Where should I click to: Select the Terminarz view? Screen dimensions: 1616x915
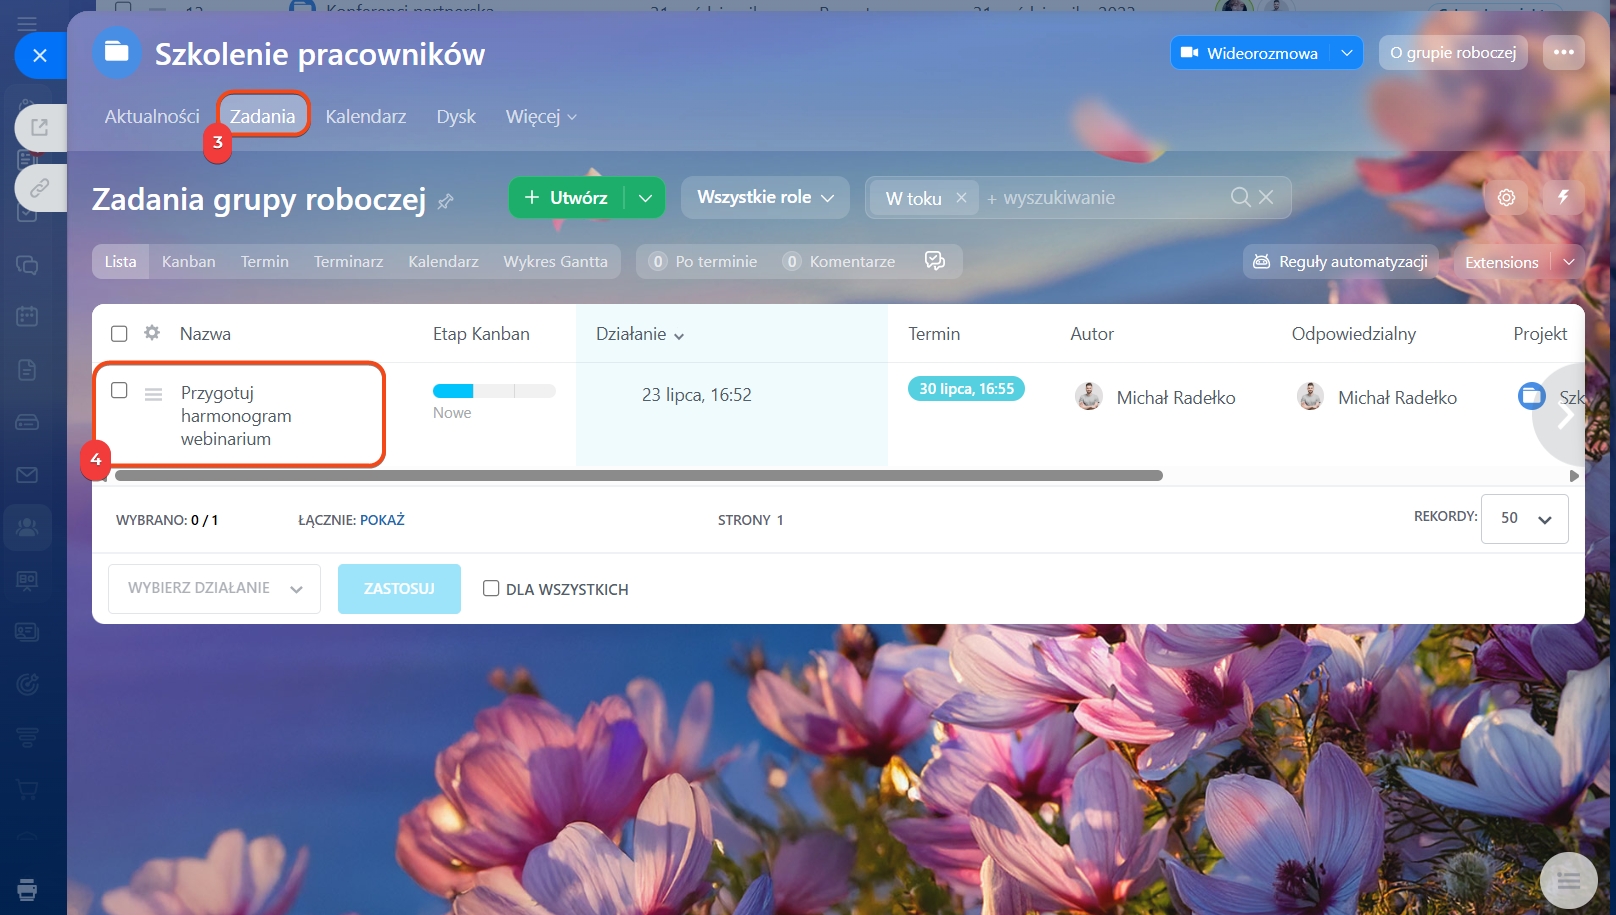(348, 261)
